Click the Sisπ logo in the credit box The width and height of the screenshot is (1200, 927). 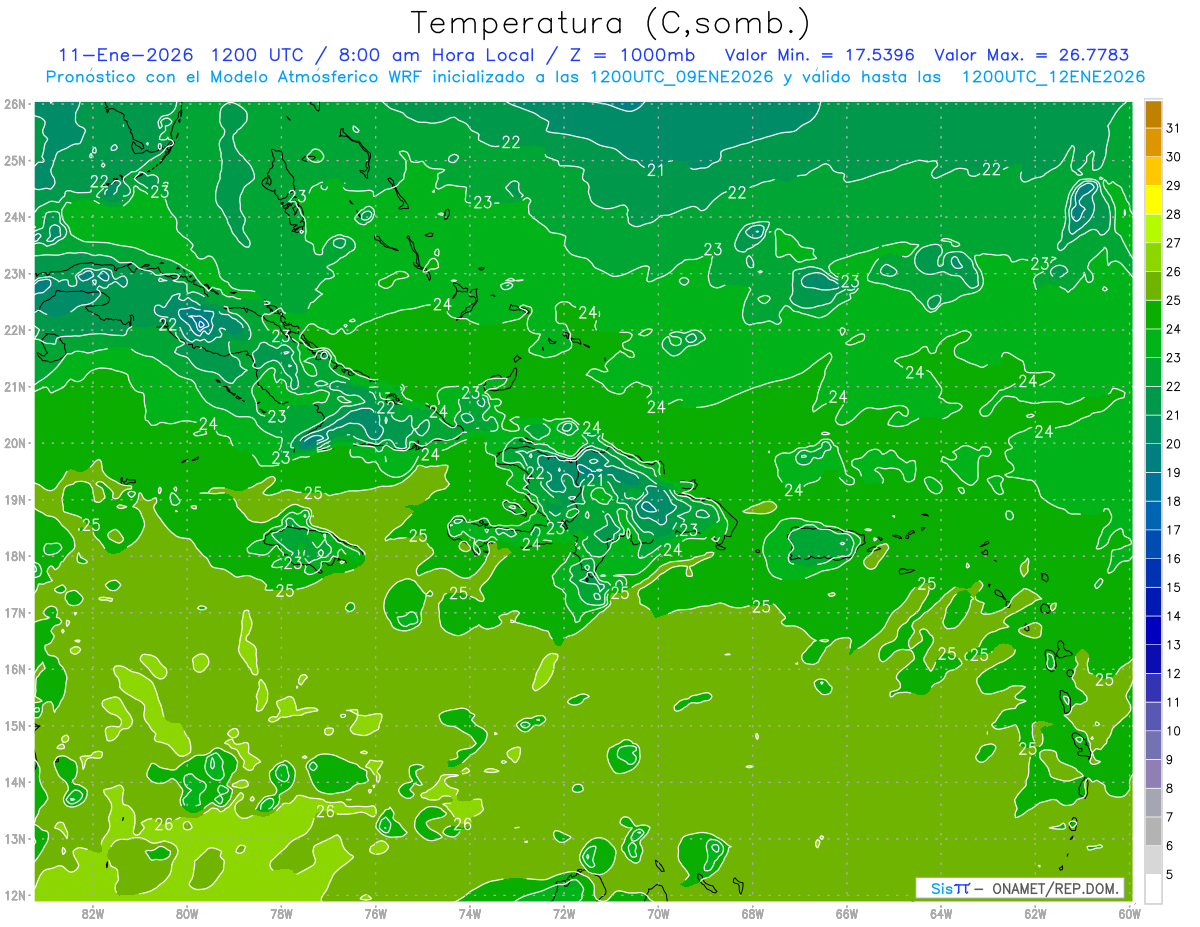coord(950,888)
